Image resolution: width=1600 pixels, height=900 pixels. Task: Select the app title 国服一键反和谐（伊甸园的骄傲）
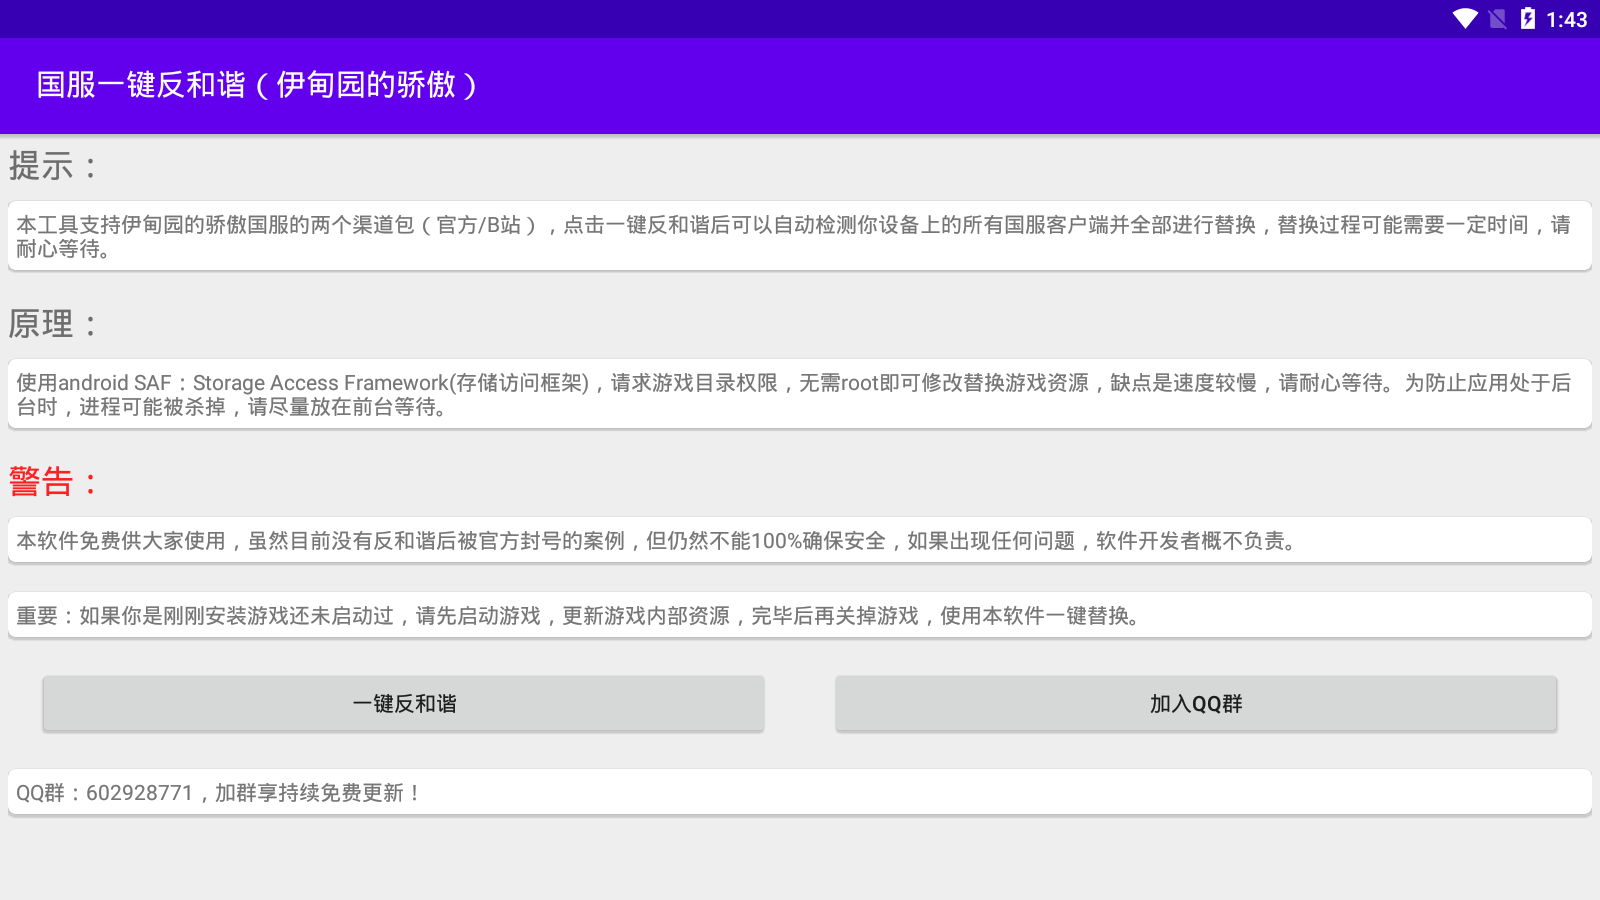[257, 85]
